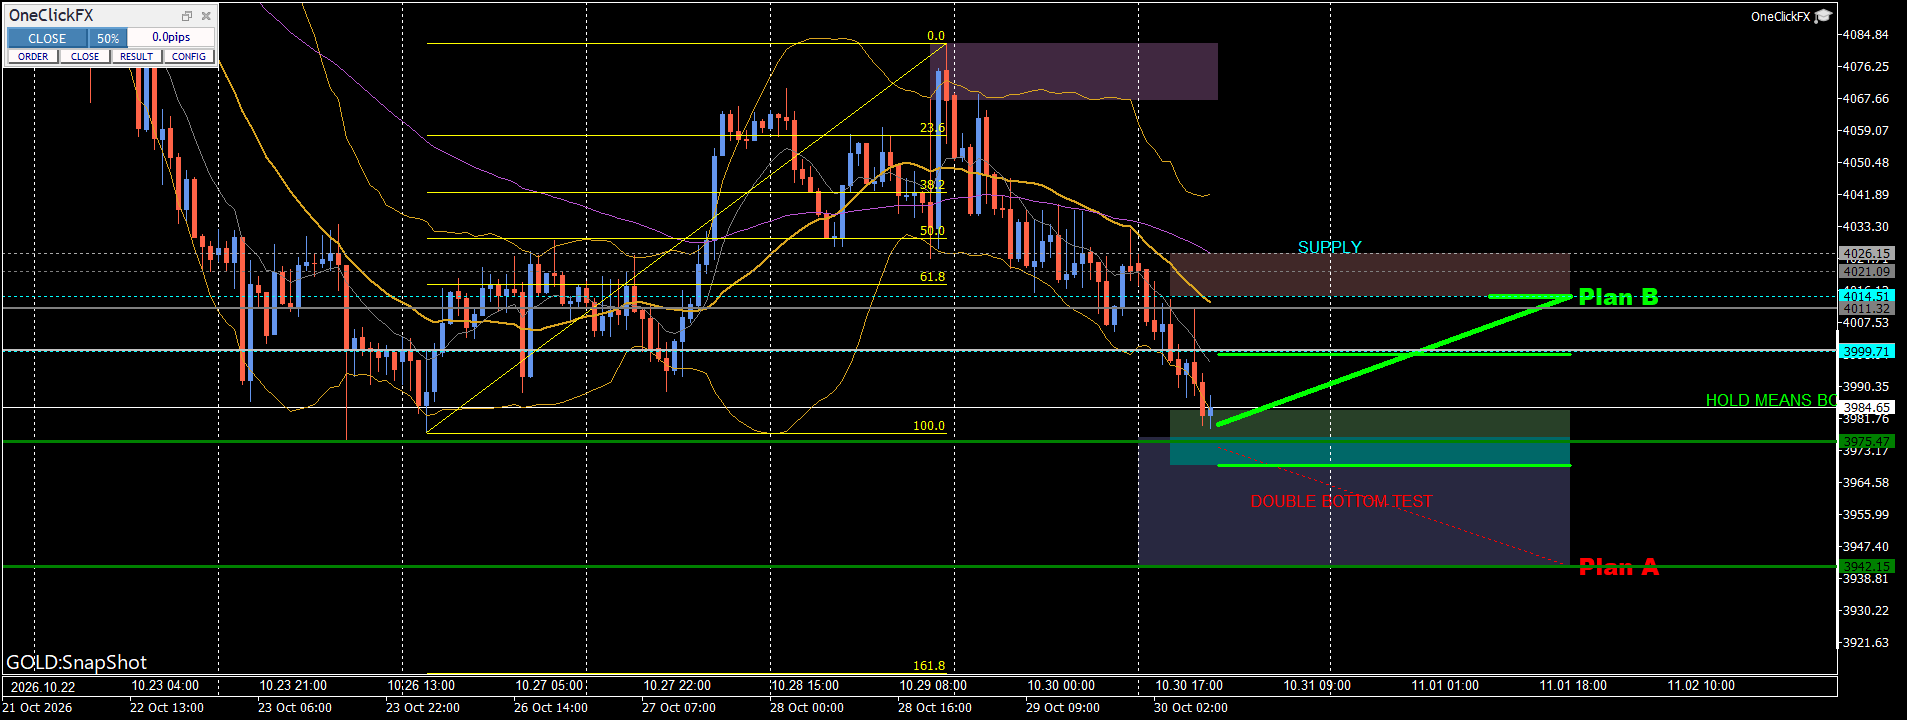
Task: Click the 23 Oct 22:00 time label
Action: [422, 707]
